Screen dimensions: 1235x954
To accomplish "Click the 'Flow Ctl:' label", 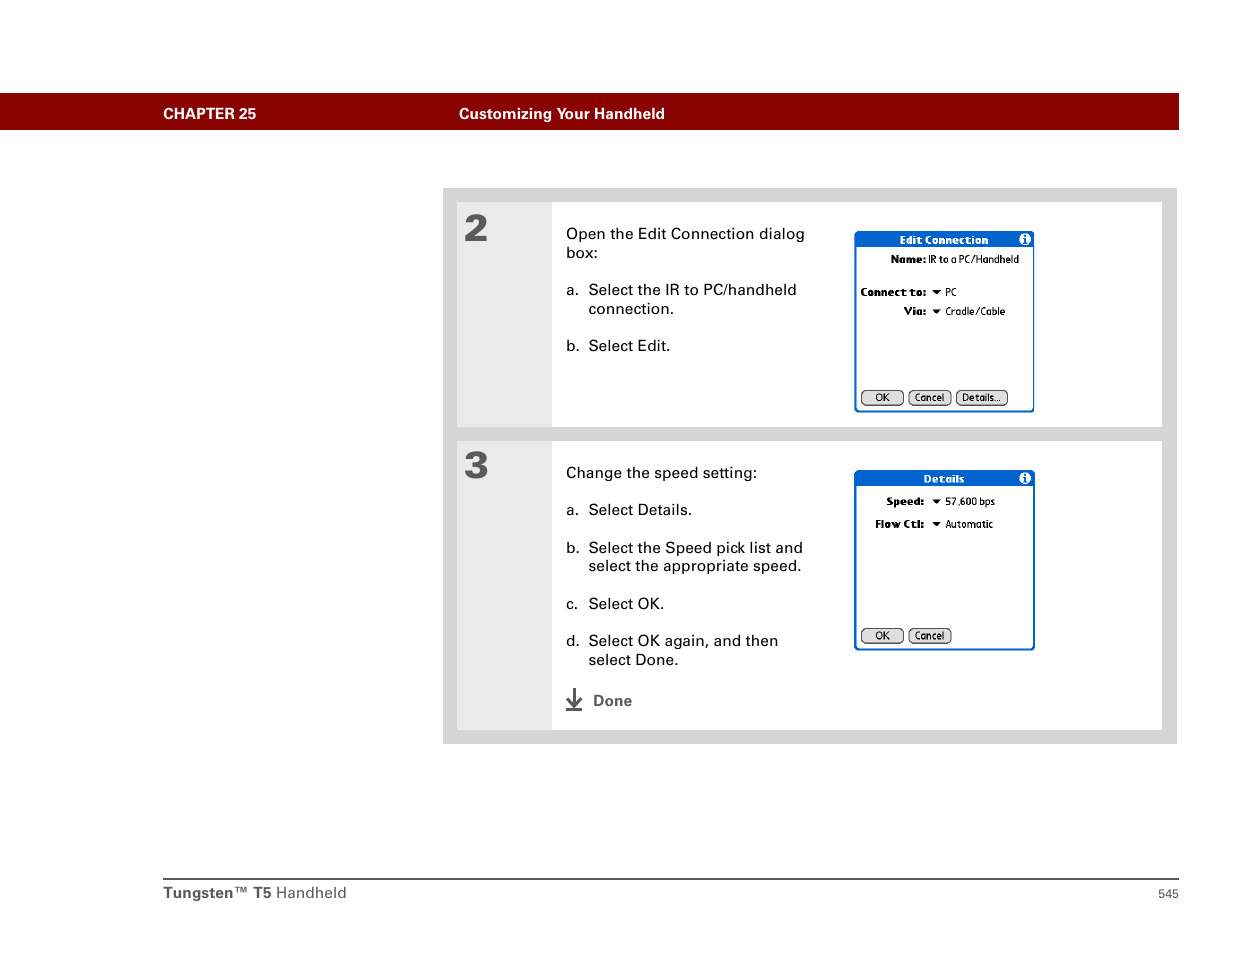I will coord(900,524).
